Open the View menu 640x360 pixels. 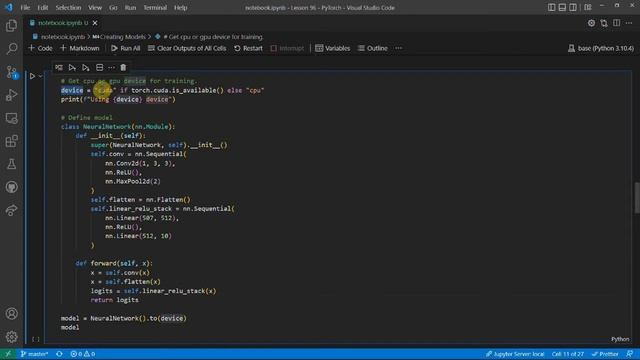tap(95, 7)
